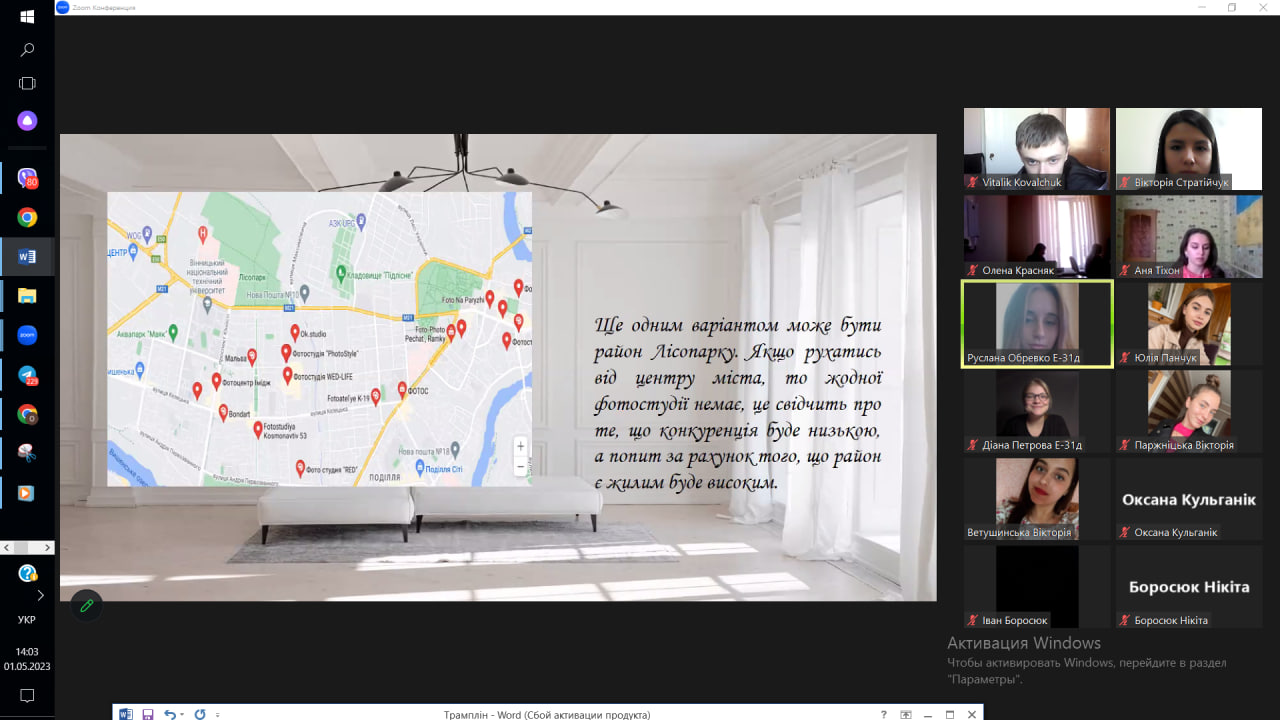1280x720 pixels.
Task: Open Windows Task View
Action: coord(27,84)
